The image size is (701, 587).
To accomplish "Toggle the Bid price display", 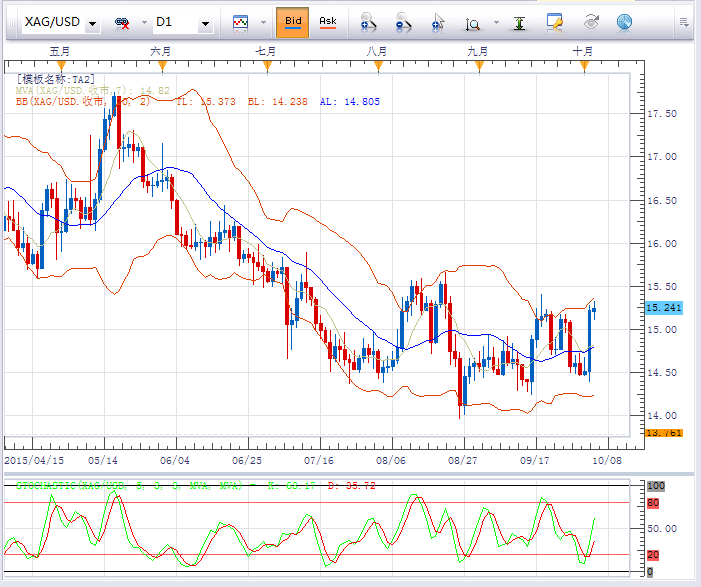I will tap(292, 21).
